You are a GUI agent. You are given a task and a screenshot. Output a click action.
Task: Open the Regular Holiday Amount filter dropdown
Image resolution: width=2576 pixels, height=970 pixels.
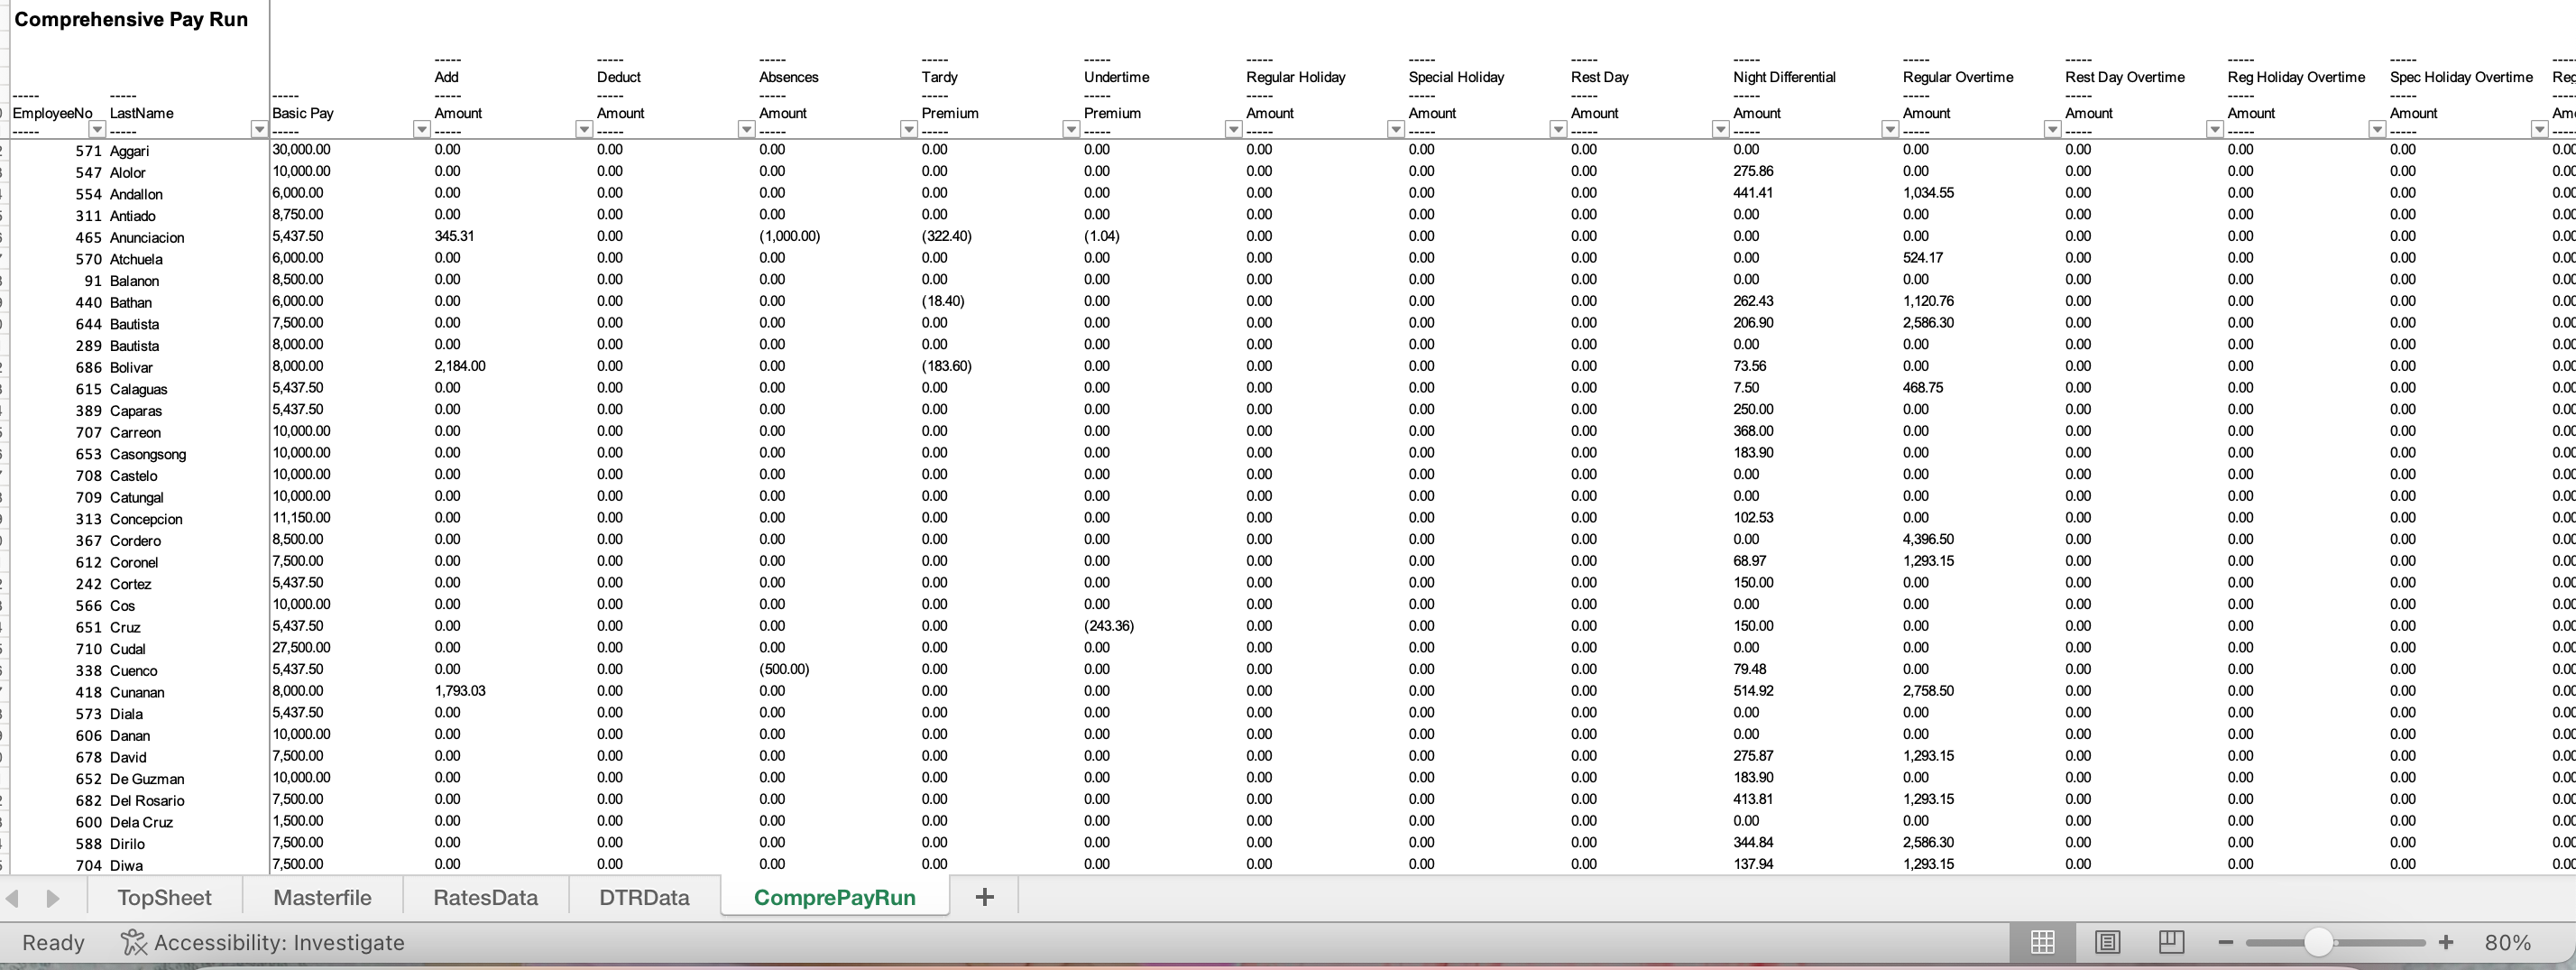pyautogui.click(x=1395, y=129)
